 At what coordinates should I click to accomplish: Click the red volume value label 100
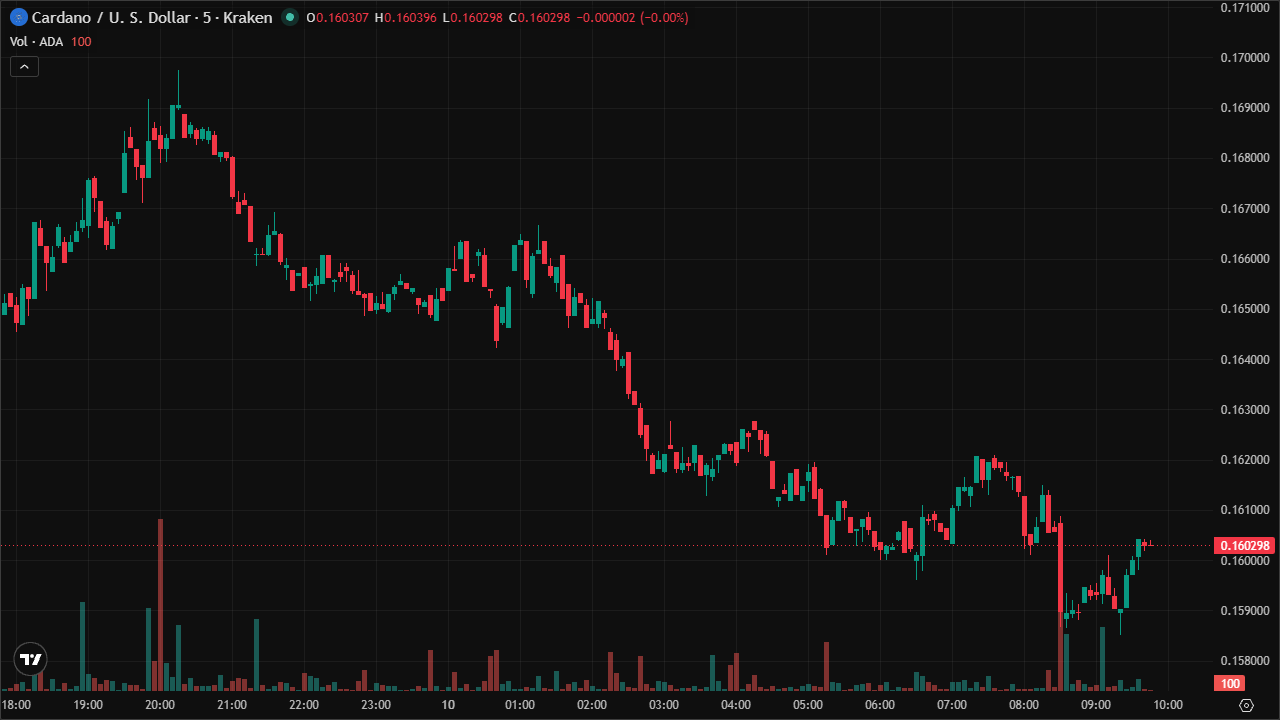pyautogui.click(x=1231, y=684)
